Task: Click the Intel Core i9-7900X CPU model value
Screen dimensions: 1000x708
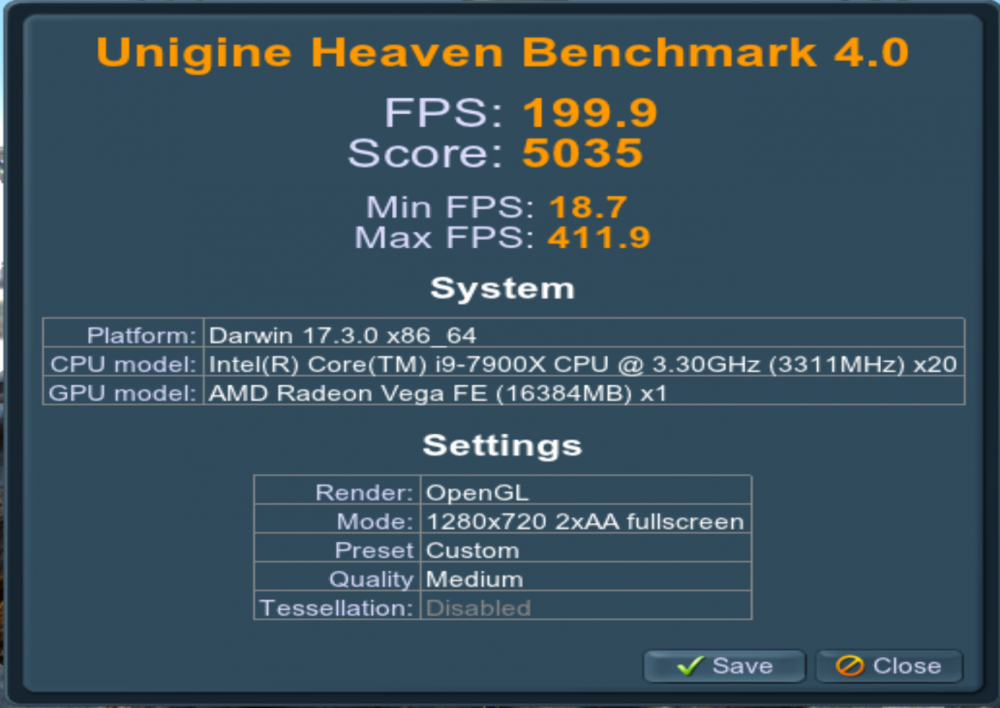Action: [x=583, y=364]
